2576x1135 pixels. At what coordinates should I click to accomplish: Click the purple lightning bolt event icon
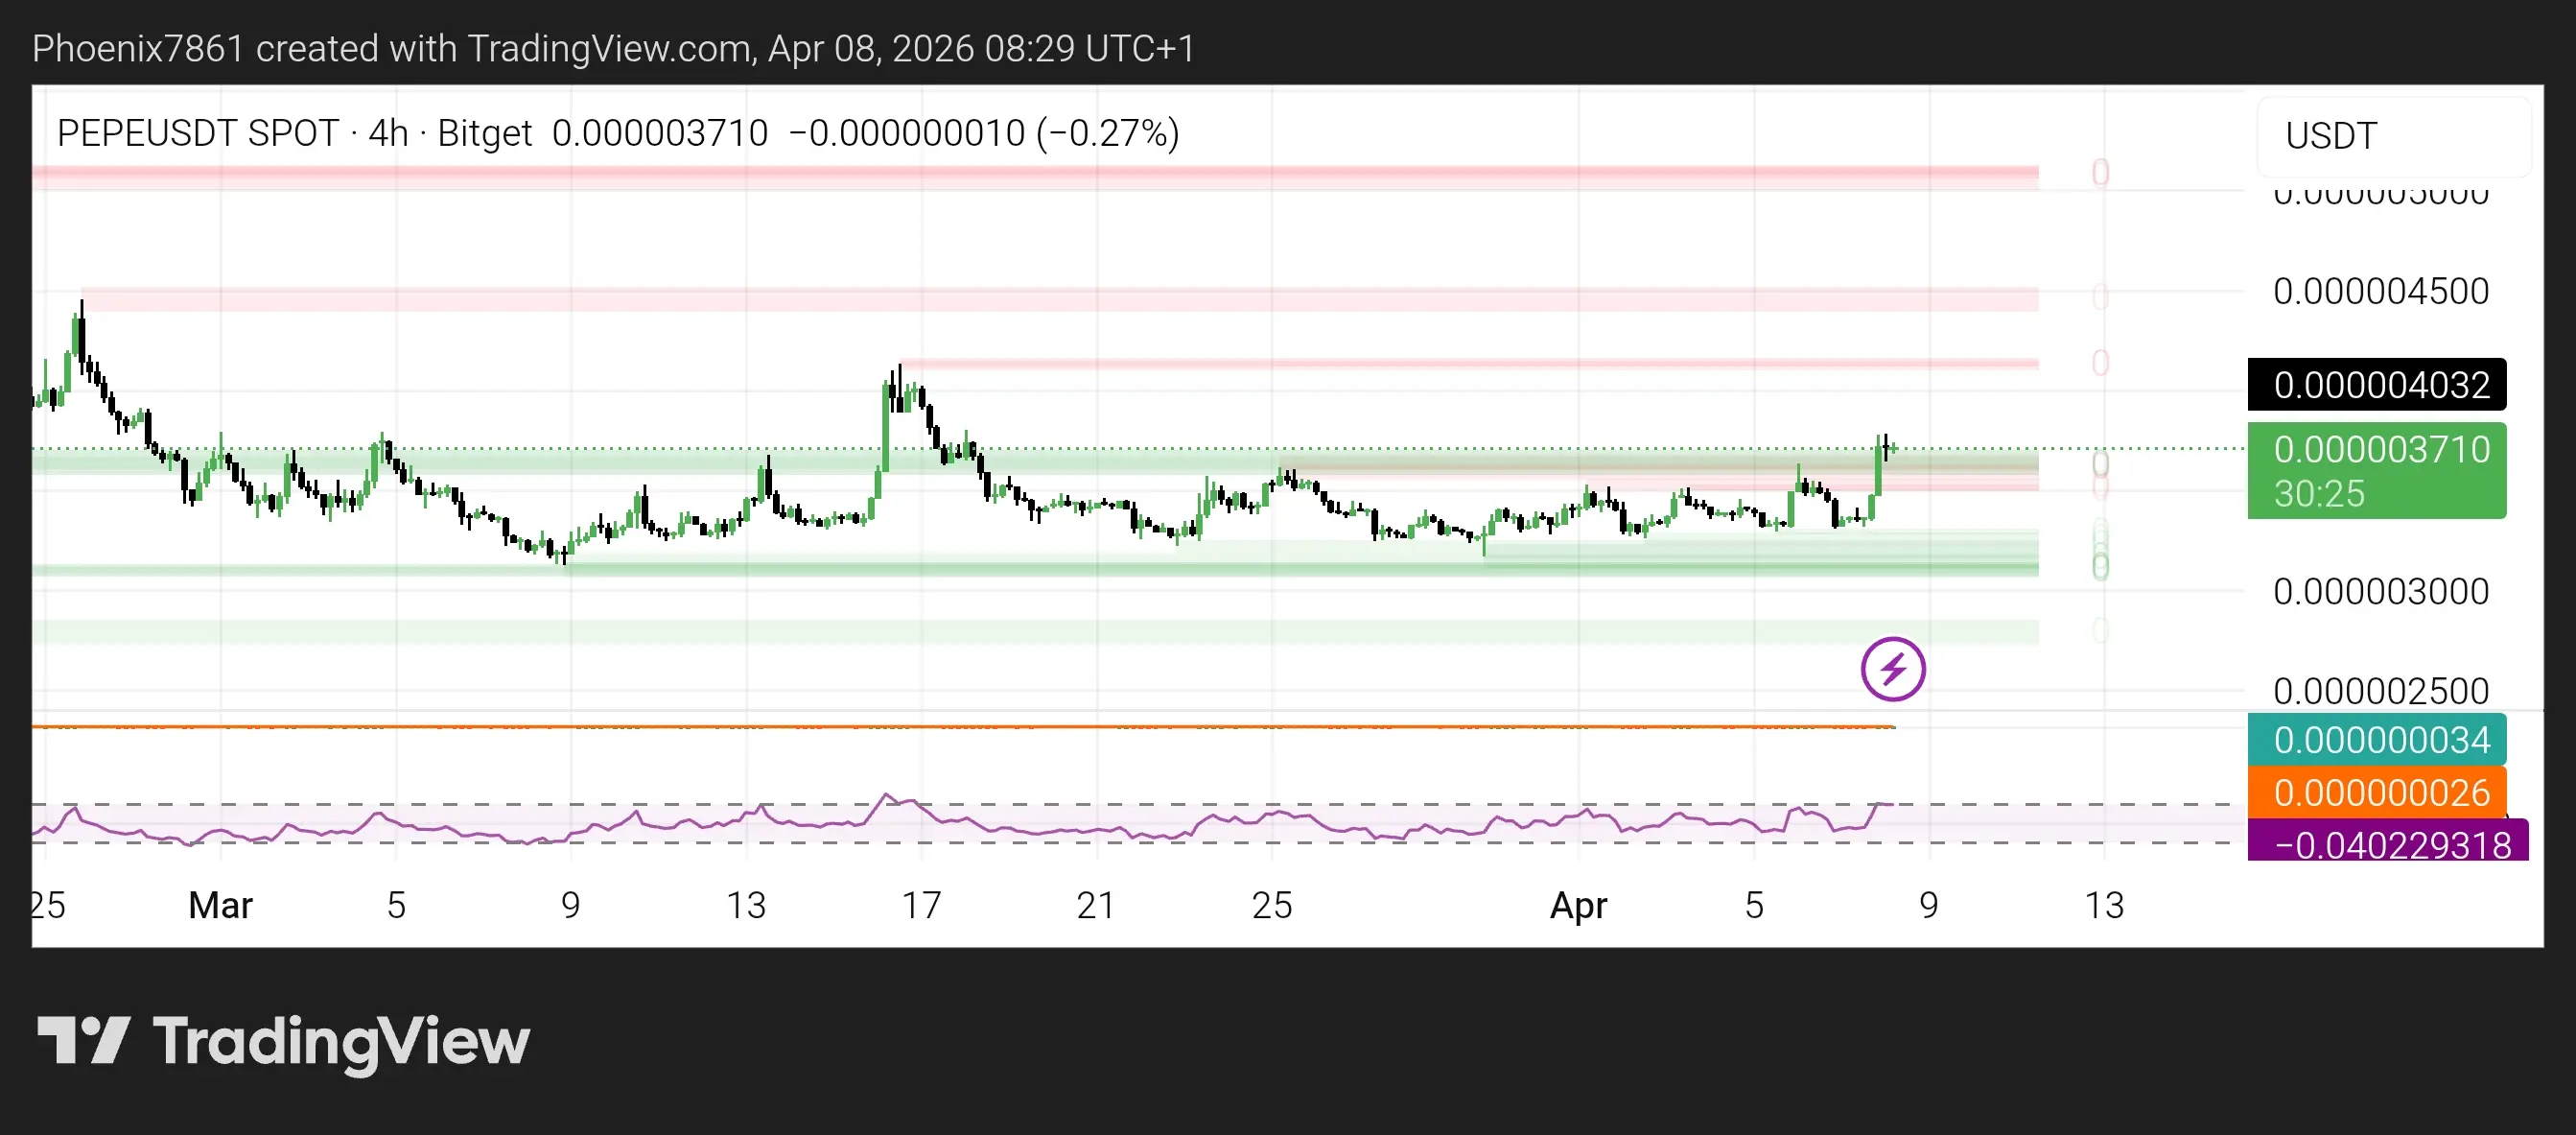pyautogui.click(x=1892, y=669)
